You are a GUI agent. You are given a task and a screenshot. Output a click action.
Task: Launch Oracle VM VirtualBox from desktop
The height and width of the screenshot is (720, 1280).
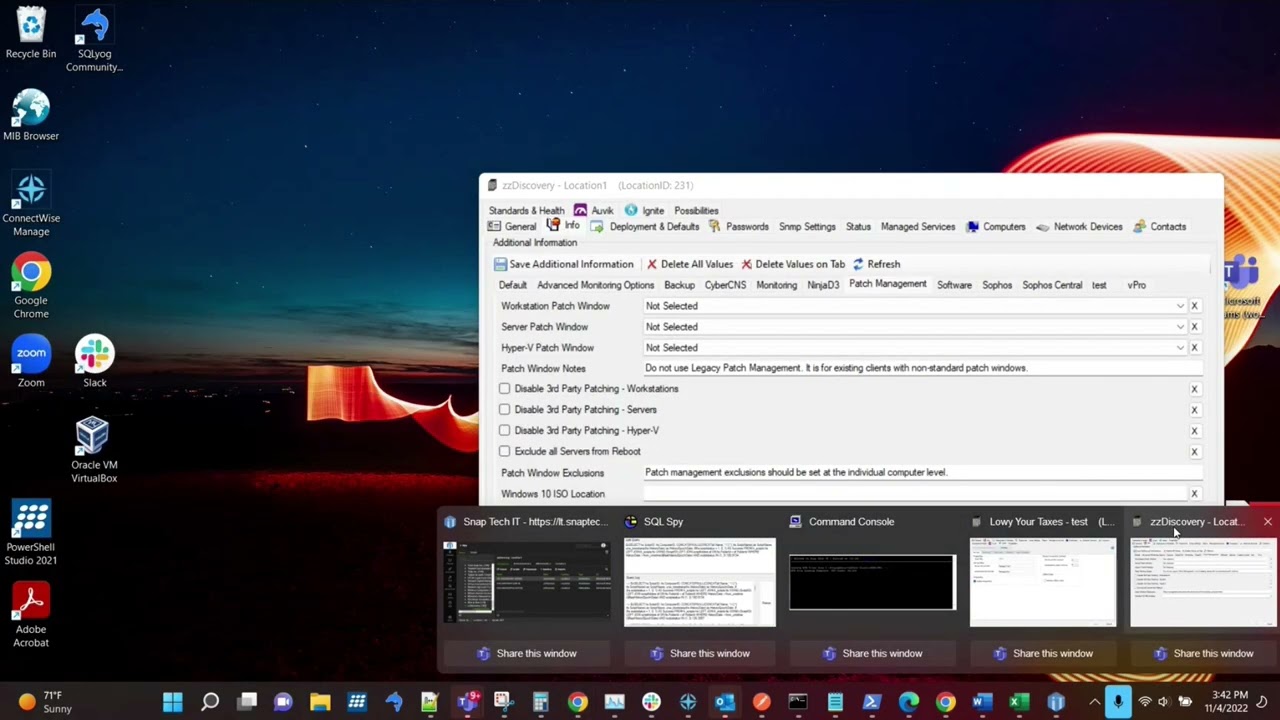pyautogui.click(x=94, y=450)
